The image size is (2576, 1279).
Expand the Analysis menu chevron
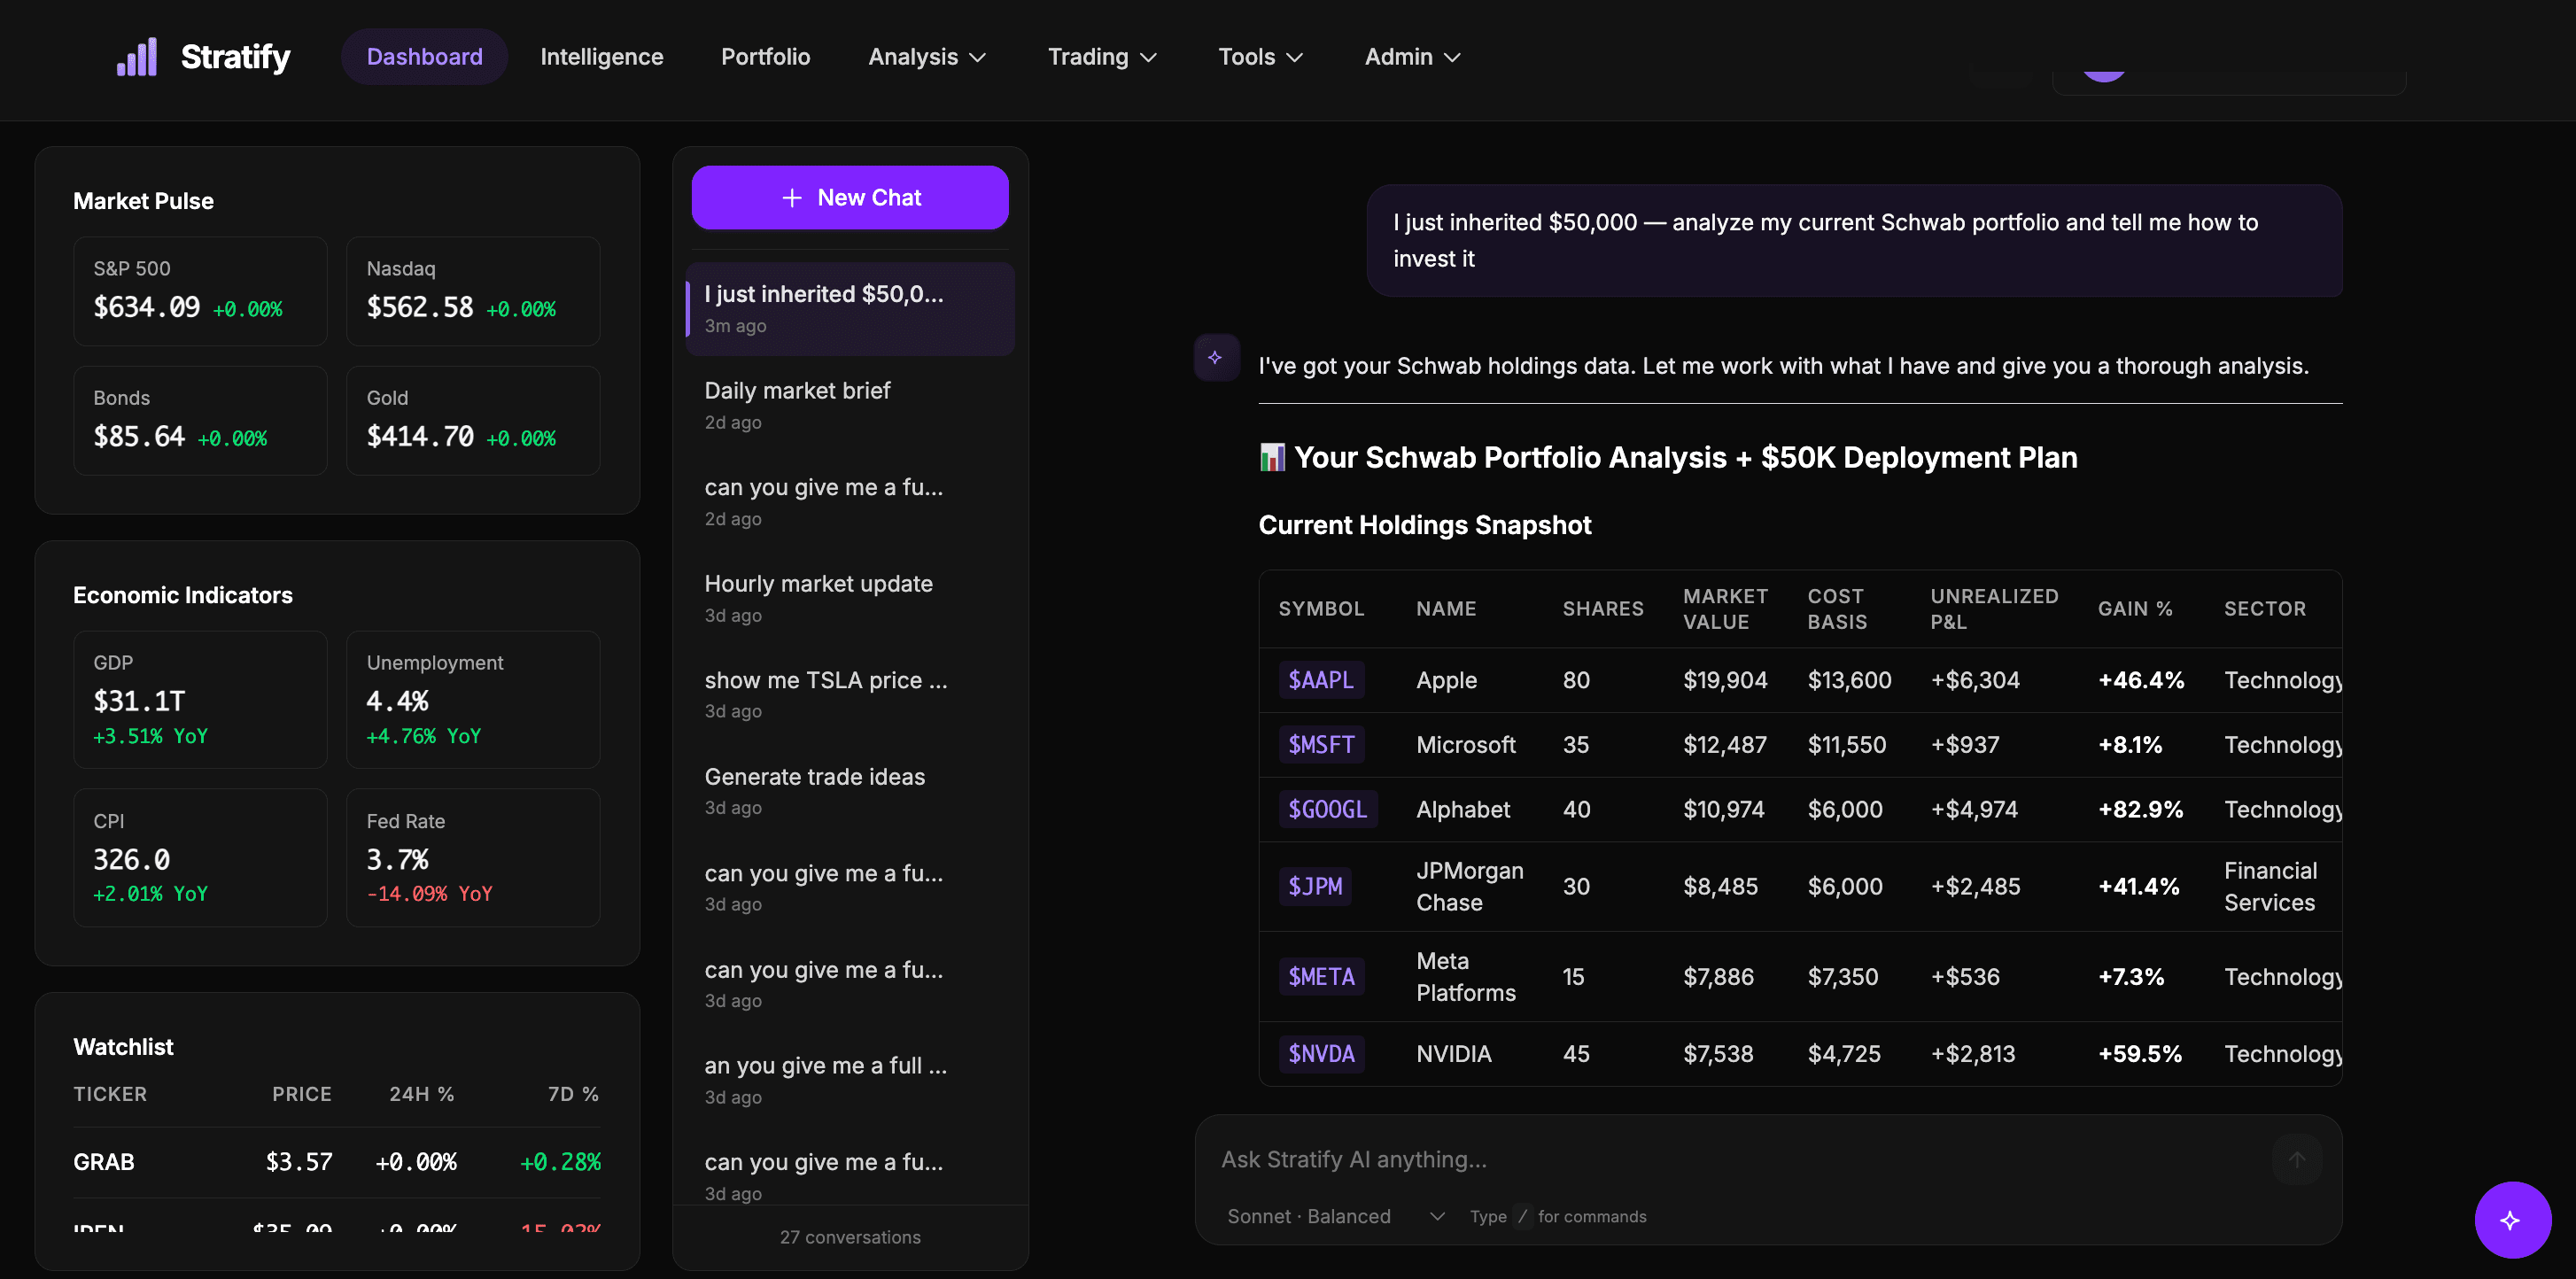(978, 57)
